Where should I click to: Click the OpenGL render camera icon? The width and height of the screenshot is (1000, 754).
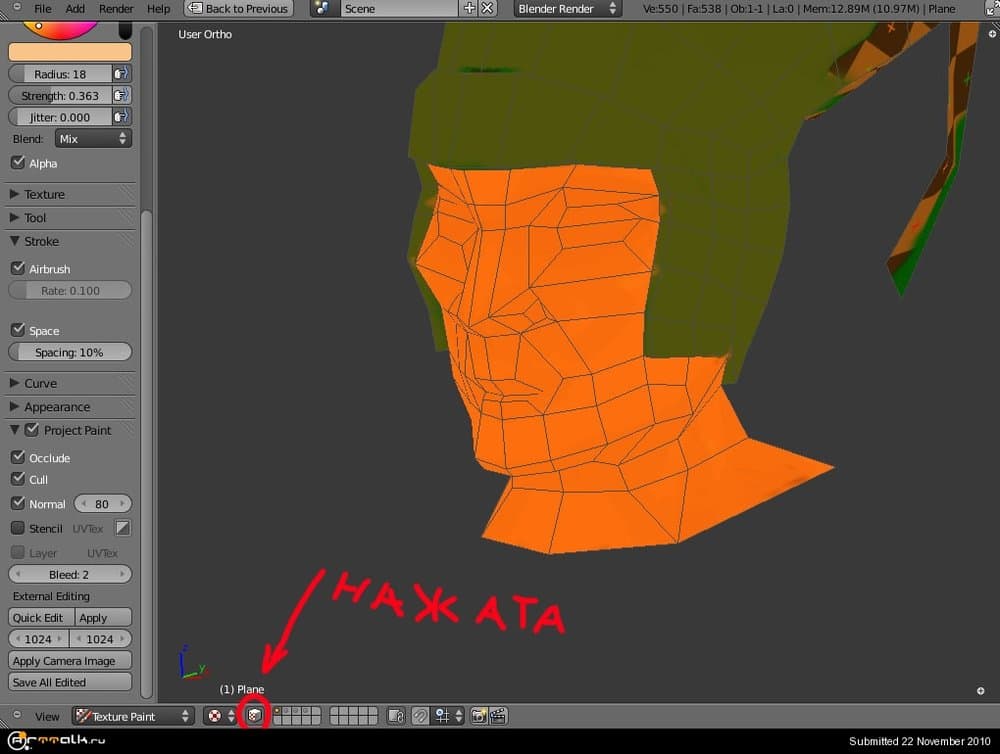point(479,716)
